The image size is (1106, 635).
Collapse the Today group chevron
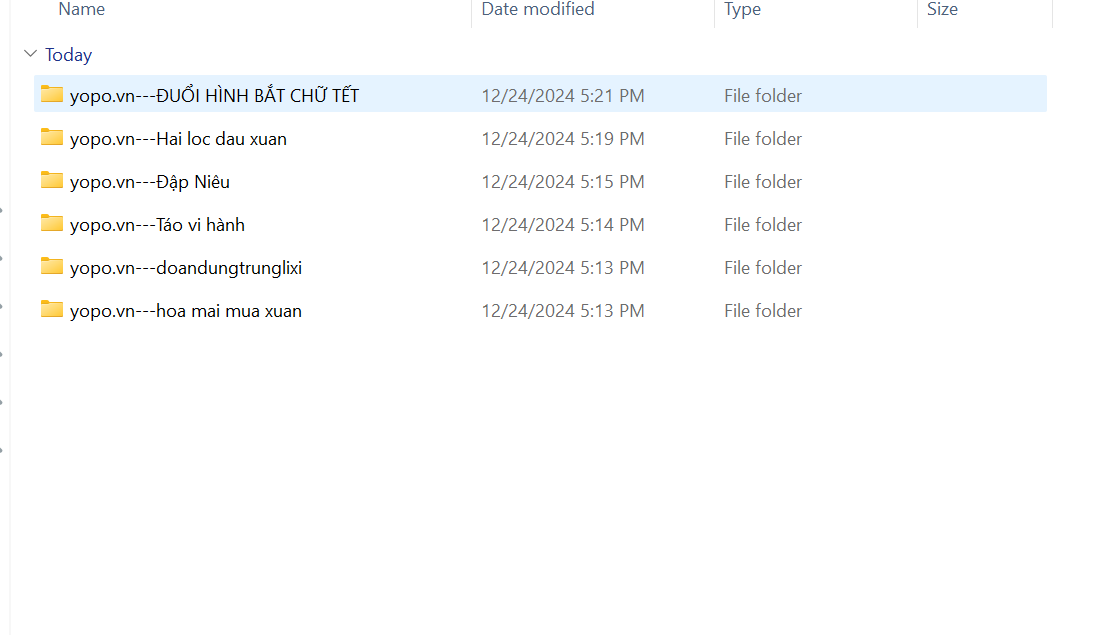coord(31,55)
